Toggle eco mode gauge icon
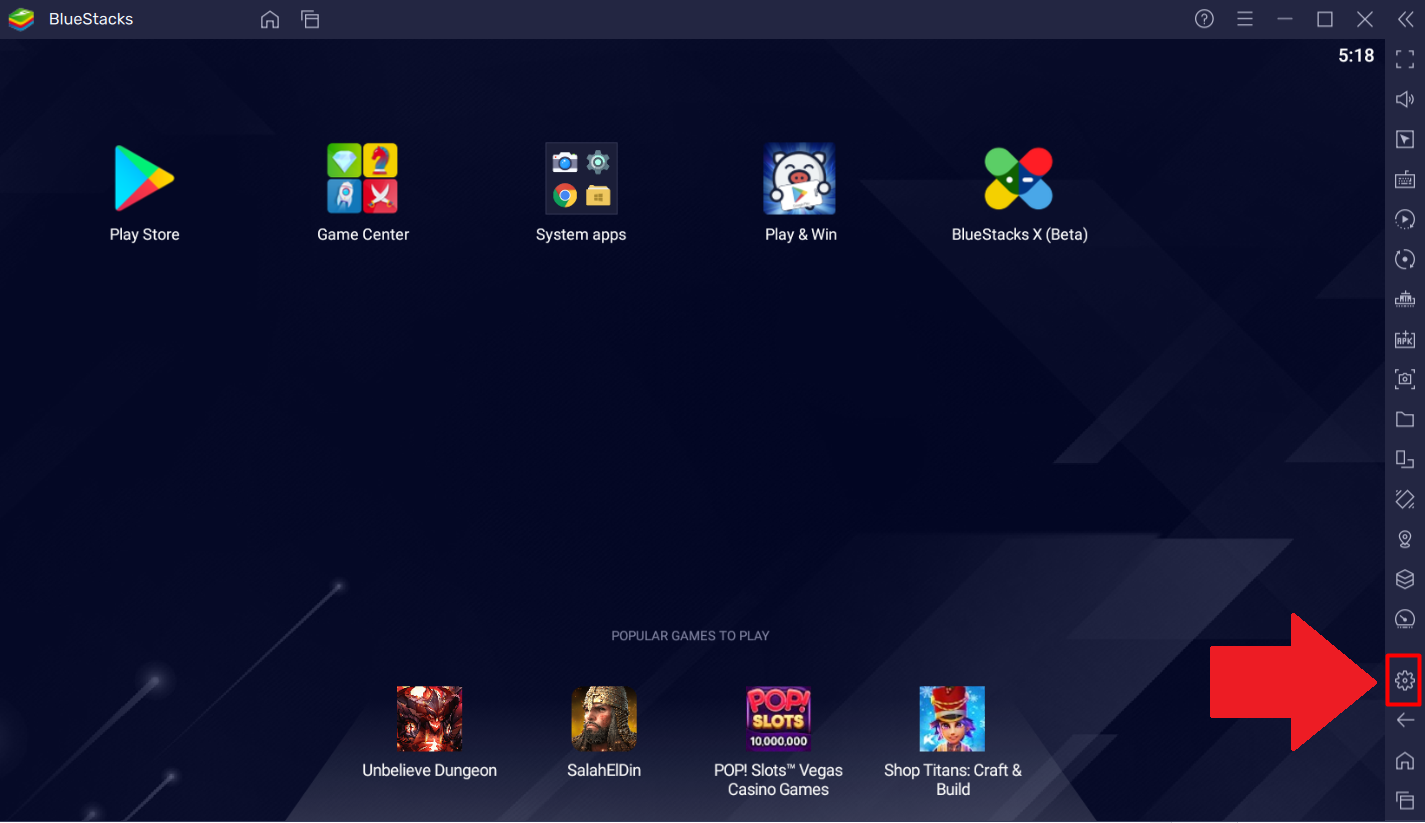The width and height of the screenshot is (1425, 823). coord(1405,619)
